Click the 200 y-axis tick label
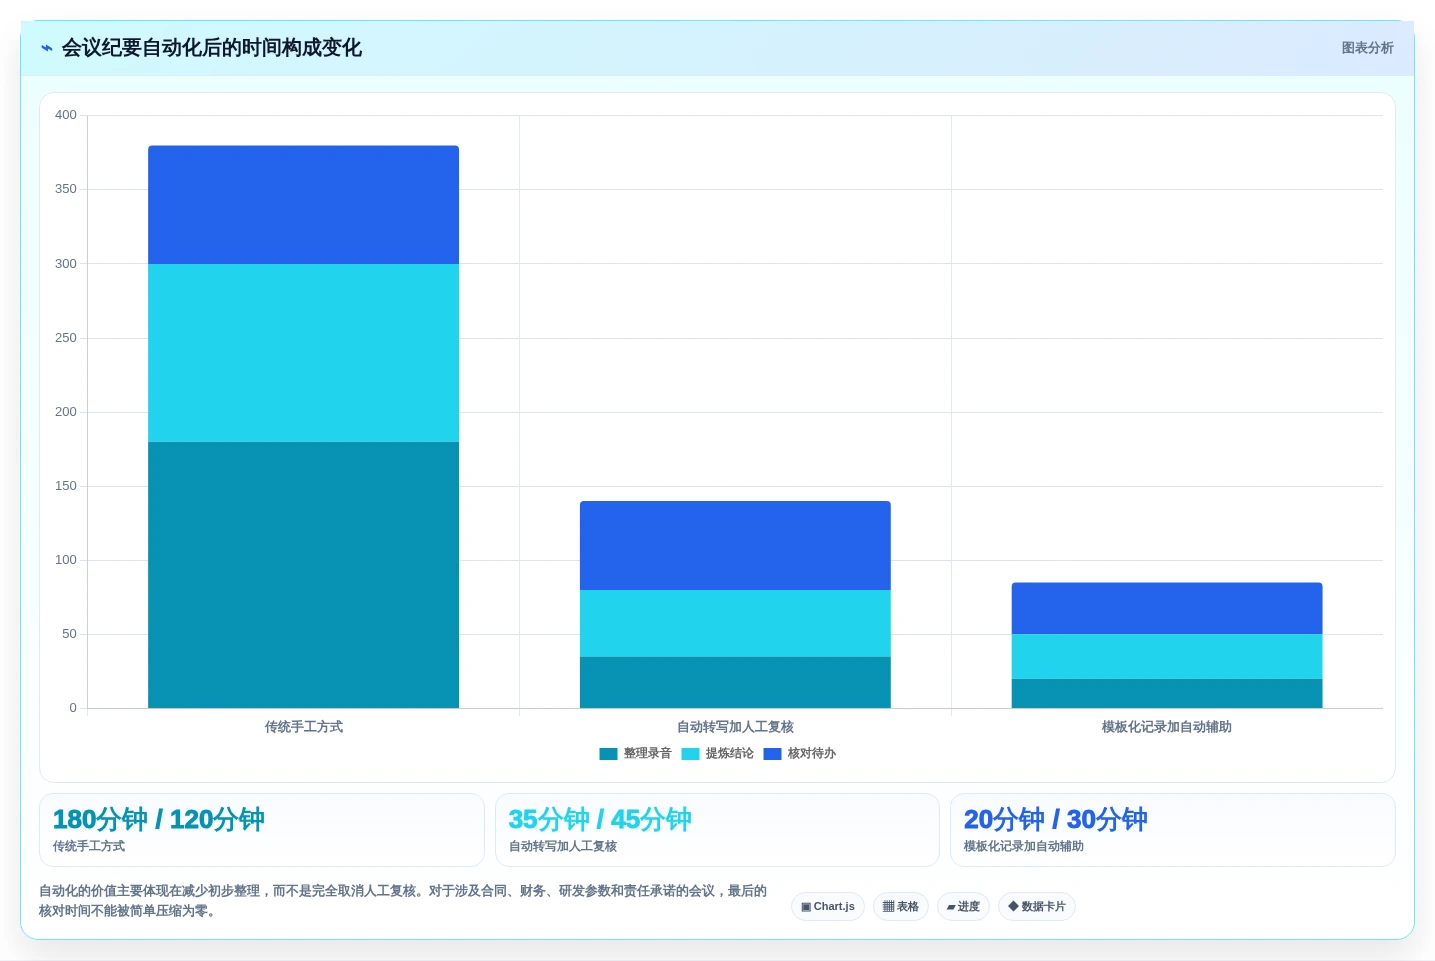Viewport: 1435px width, 961px height. click(x=66, y=412)
